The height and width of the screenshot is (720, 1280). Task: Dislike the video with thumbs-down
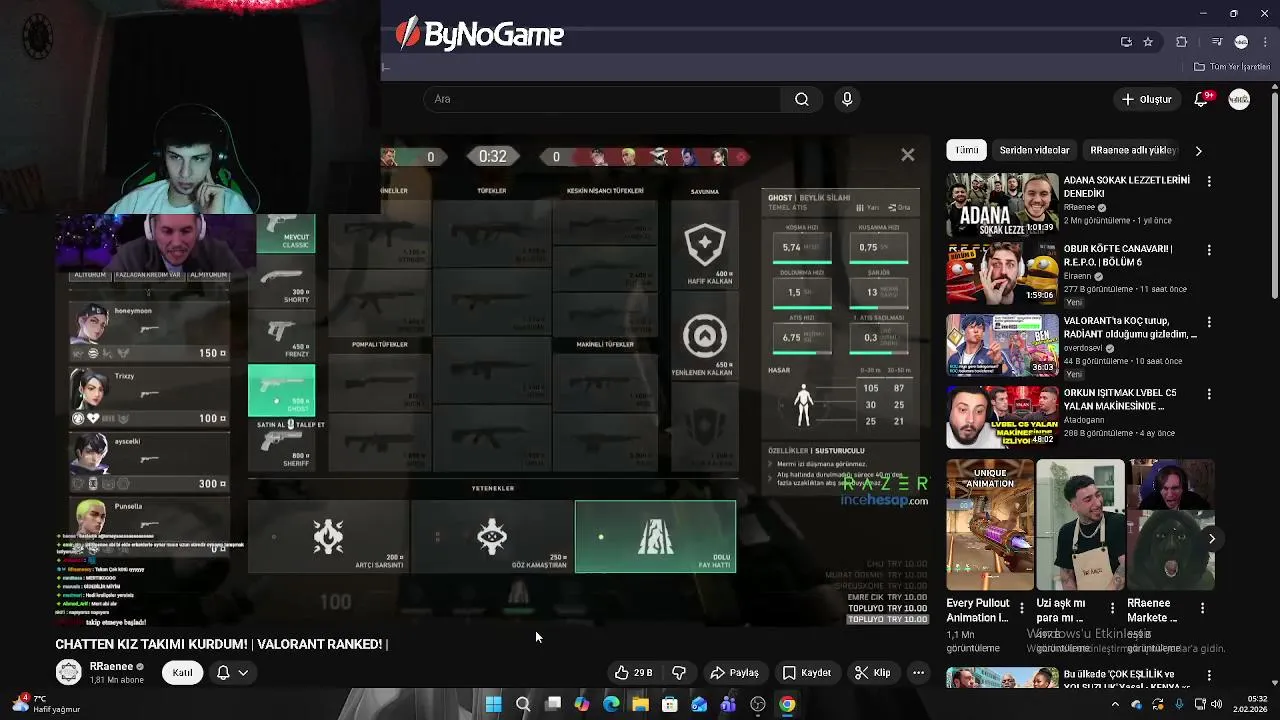[679, 673]
